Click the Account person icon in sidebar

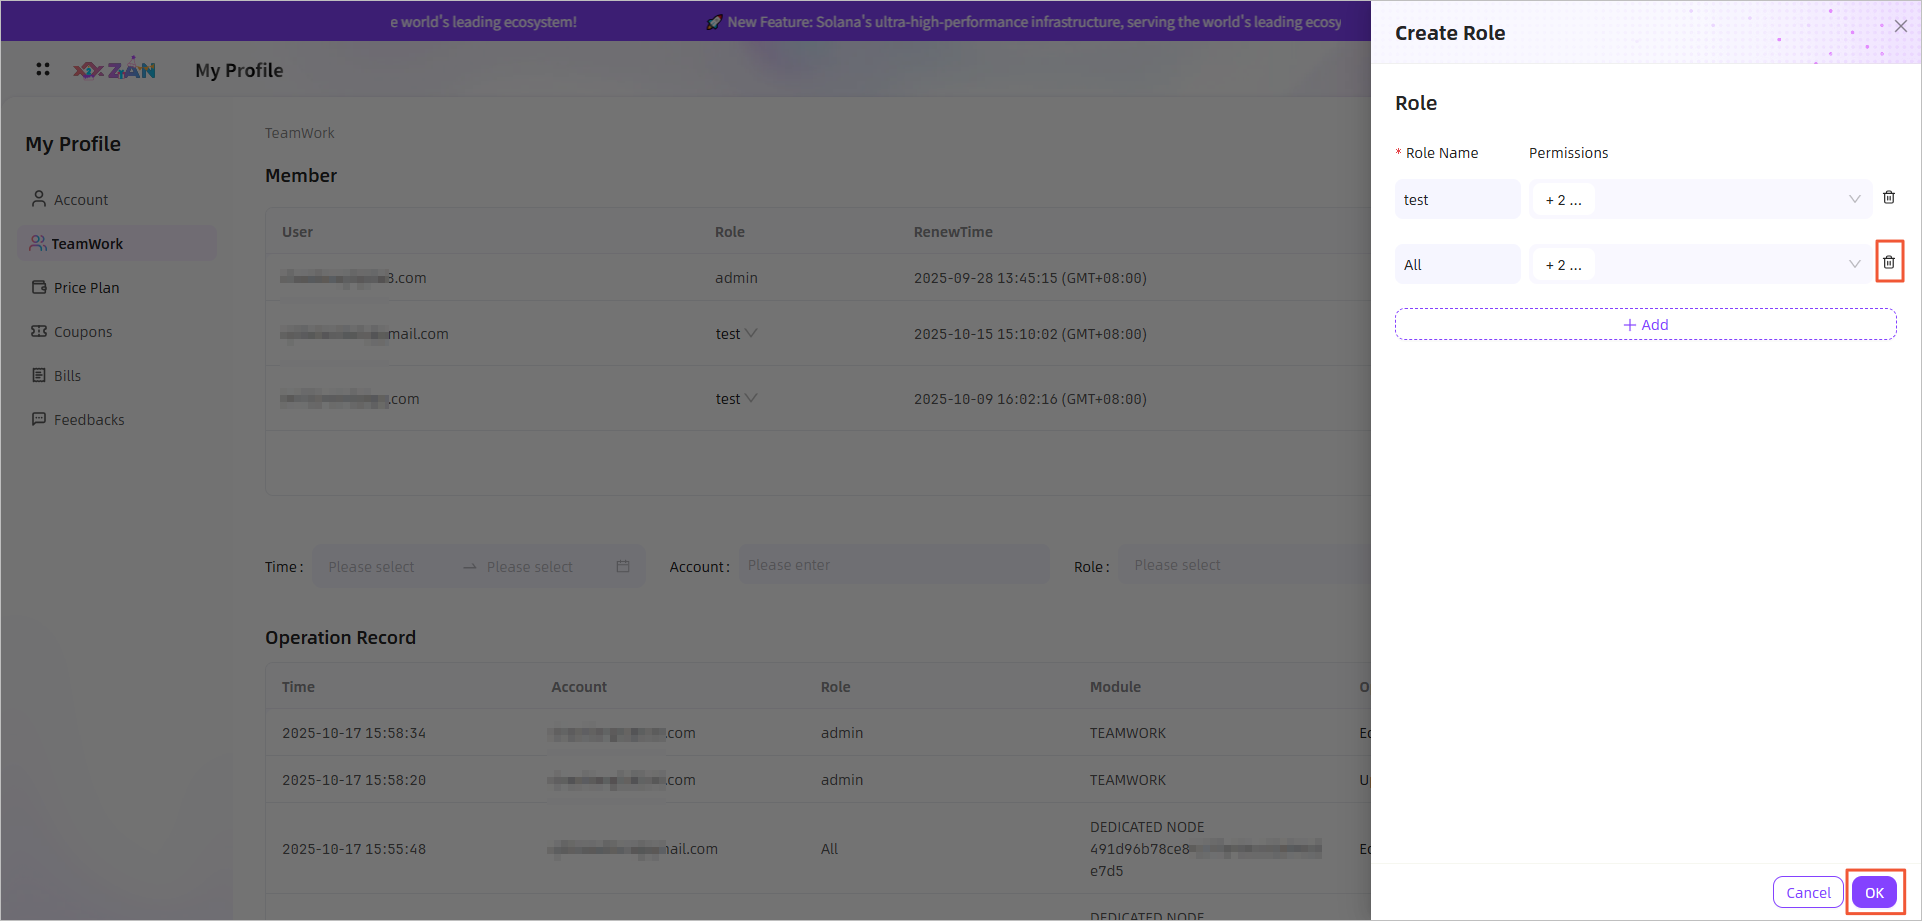click(x=39, y=199)
